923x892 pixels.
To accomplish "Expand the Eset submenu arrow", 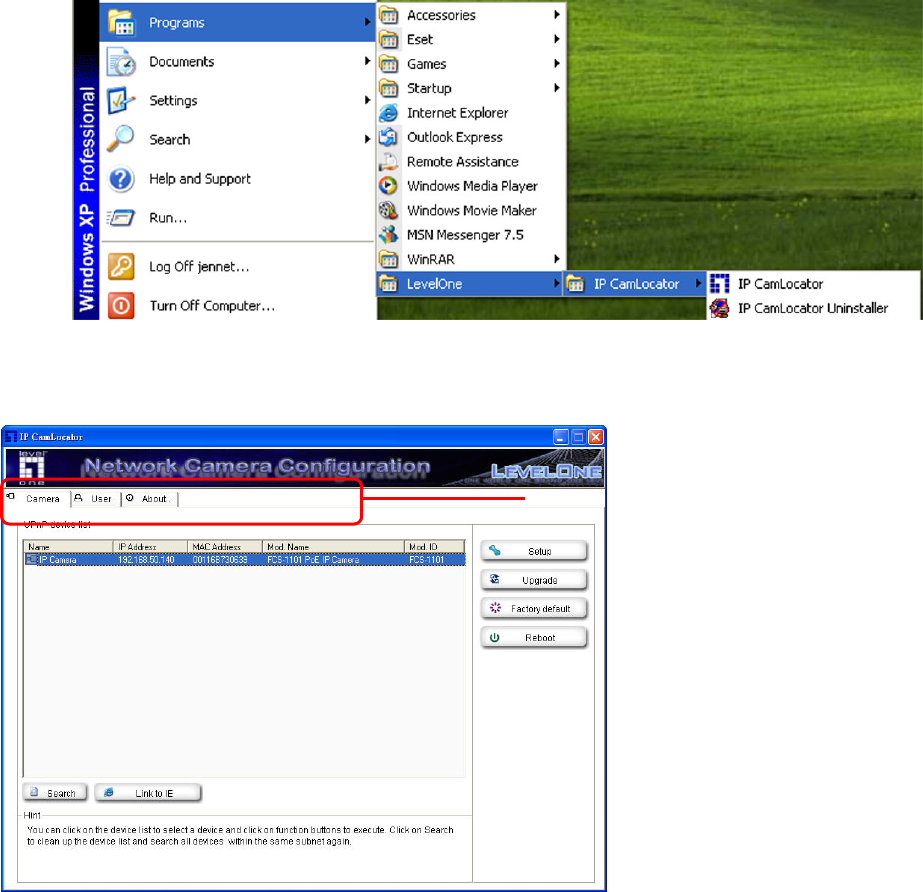I will tap(556, 39).
